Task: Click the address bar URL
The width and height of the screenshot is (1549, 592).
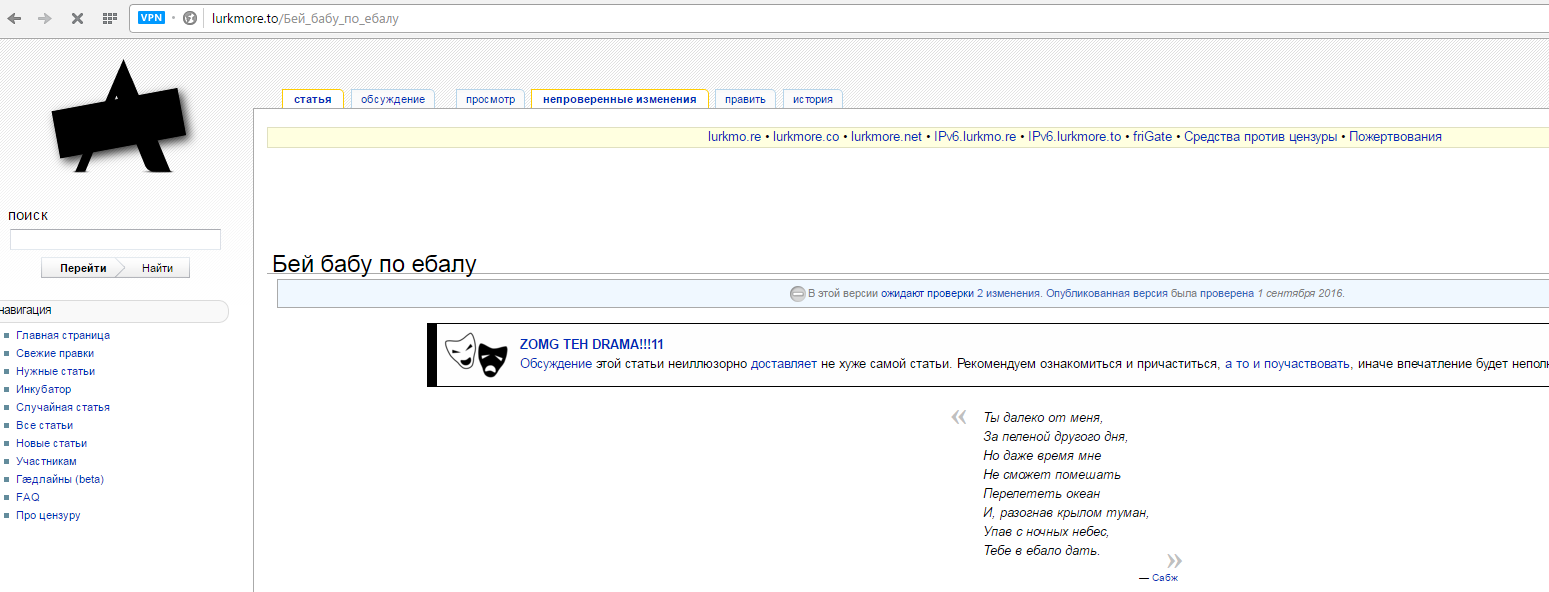Action: (305, 18)
